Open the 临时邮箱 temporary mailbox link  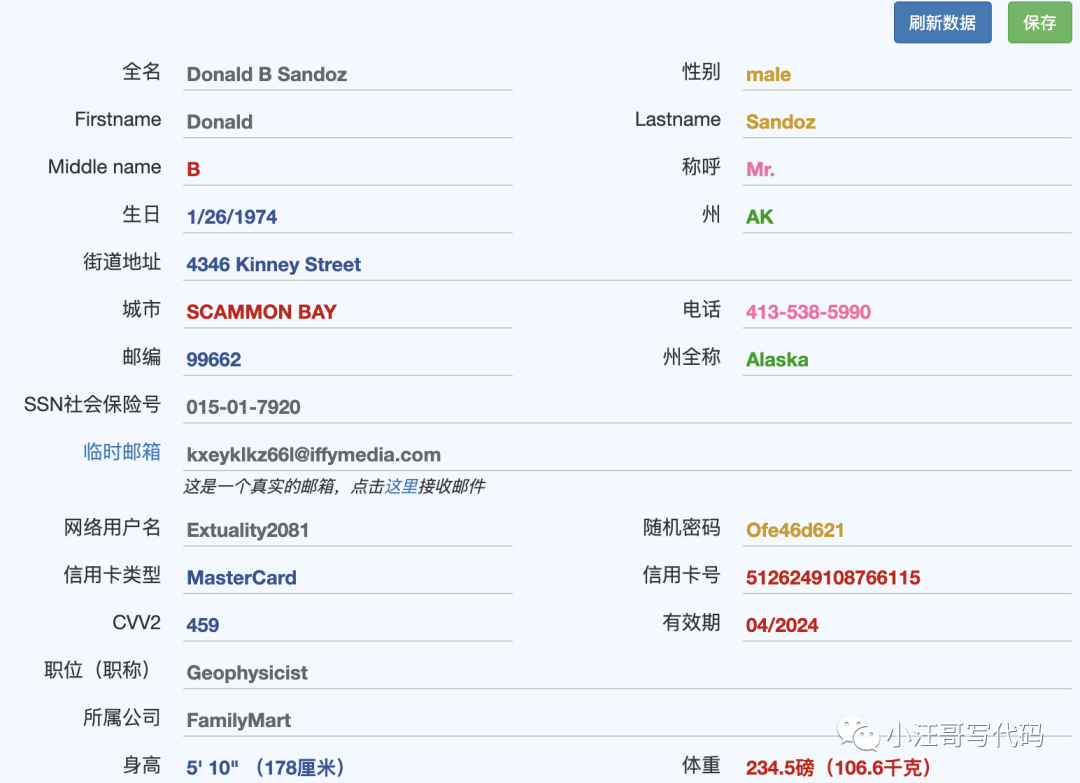point(122,452)
